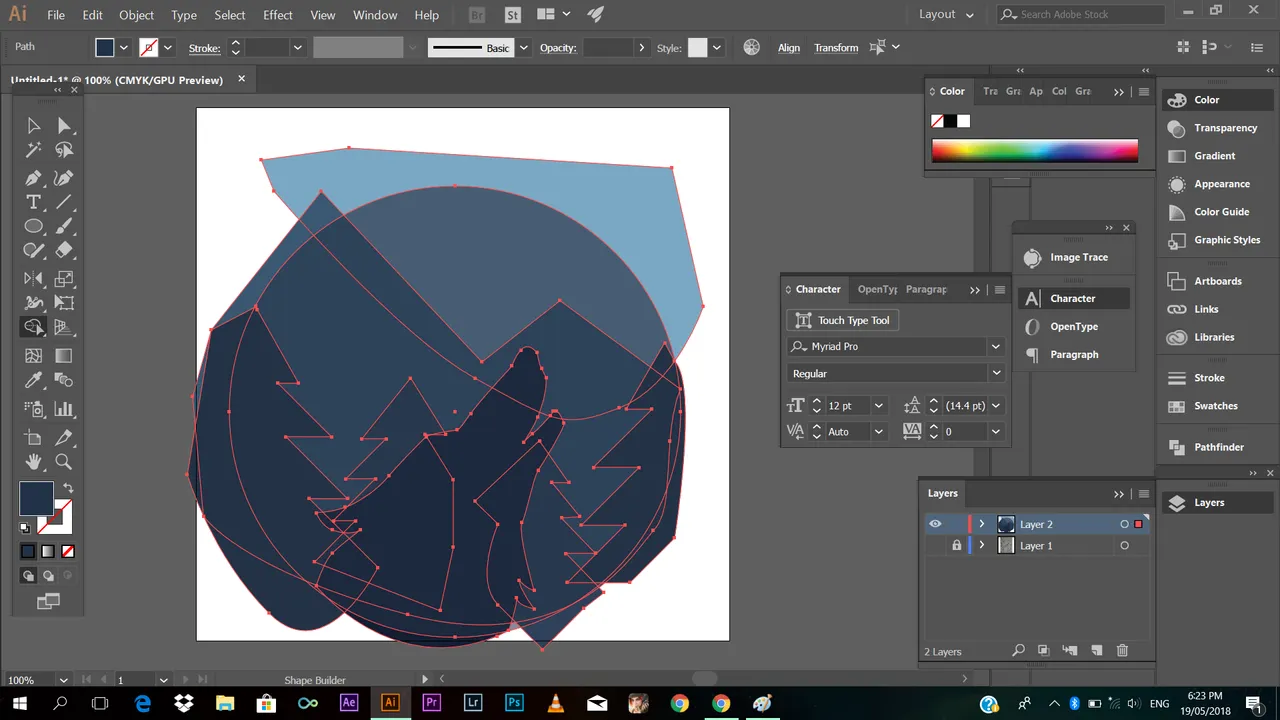Delete selection with Layers trash icon

[x=1122, y=650]
